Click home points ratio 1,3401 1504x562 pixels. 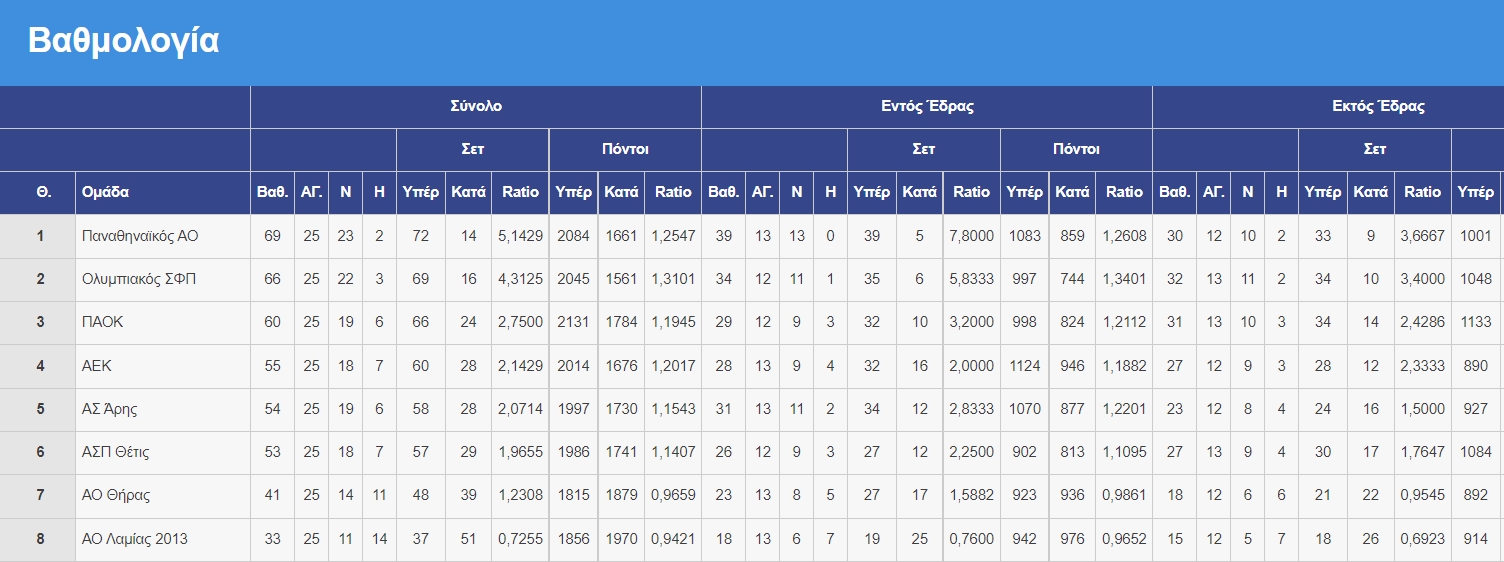[x=1124, y=279]
